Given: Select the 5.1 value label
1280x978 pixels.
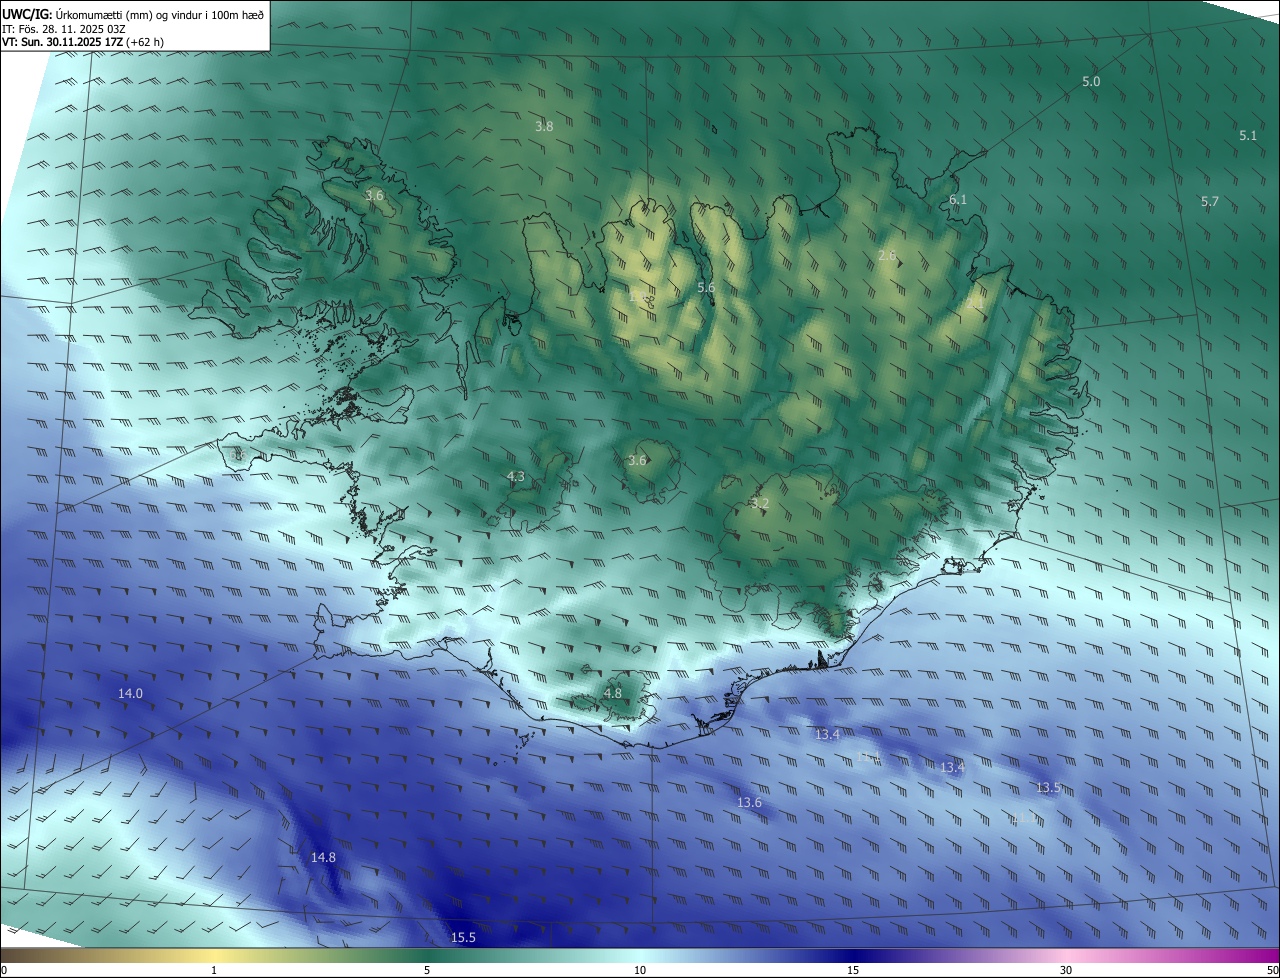Looking at the screenshot, I should click(1248, 135).
